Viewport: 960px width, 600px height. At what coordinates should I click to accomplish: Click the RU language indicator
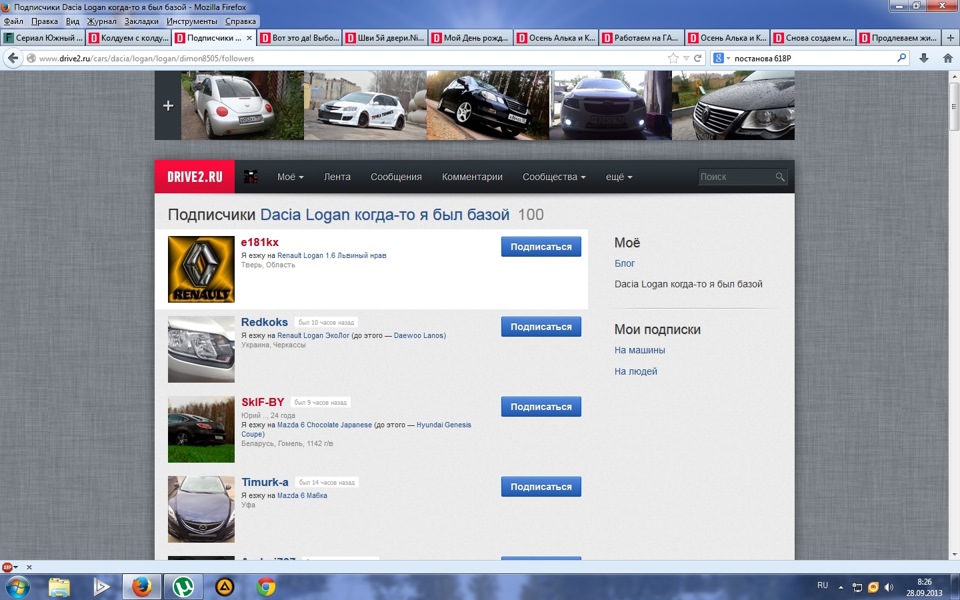click(x=822, y=585)
